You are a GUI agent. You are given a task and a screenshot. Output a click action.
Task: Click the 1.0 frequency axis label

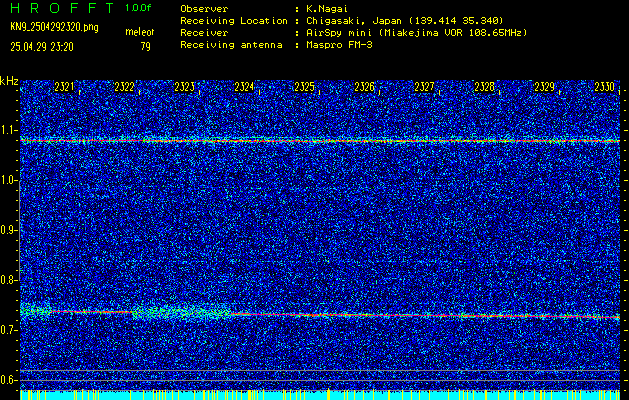pos(10,180)
